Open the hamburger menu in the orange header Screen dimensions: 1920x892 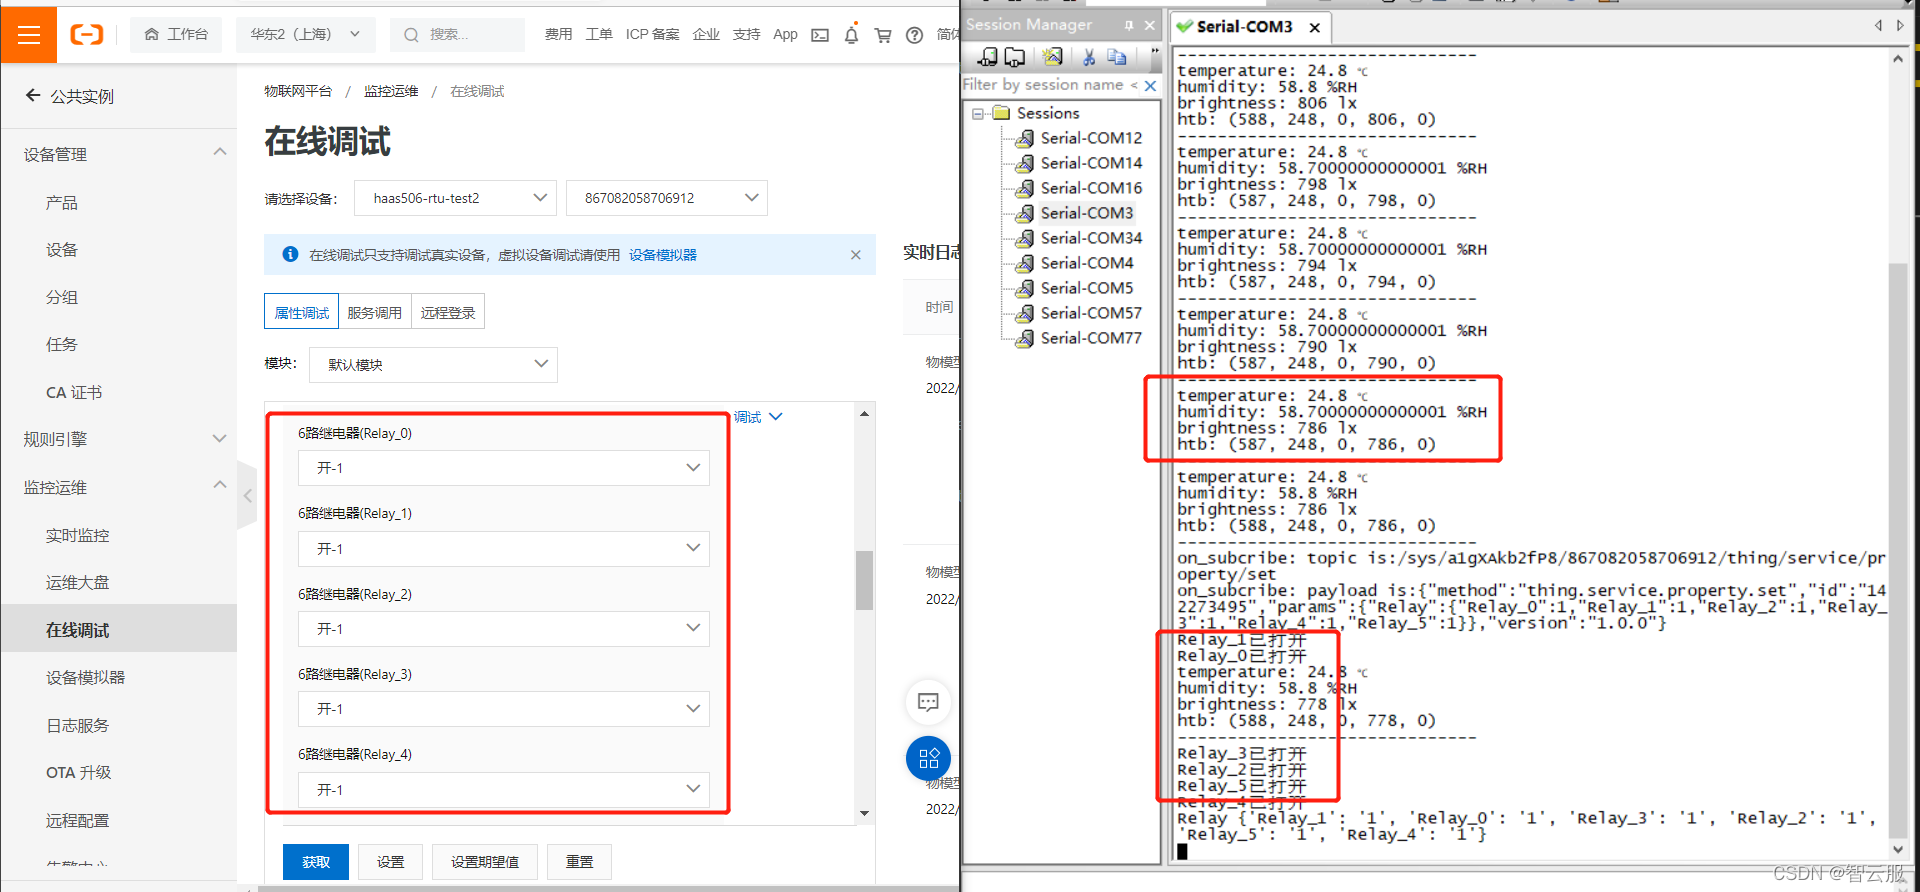[29, 35]
